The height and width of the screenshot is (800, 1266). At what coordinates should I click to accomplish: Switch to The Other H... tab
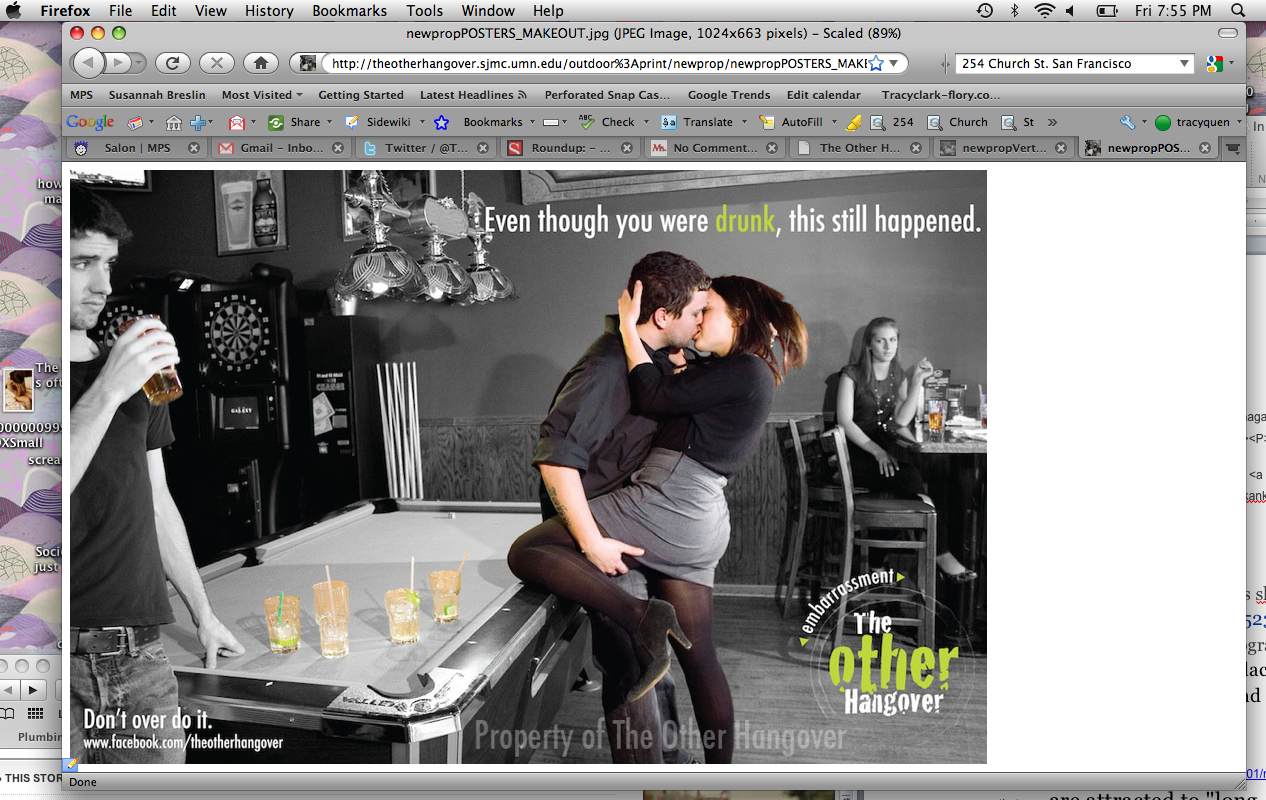tap(859, 148)
